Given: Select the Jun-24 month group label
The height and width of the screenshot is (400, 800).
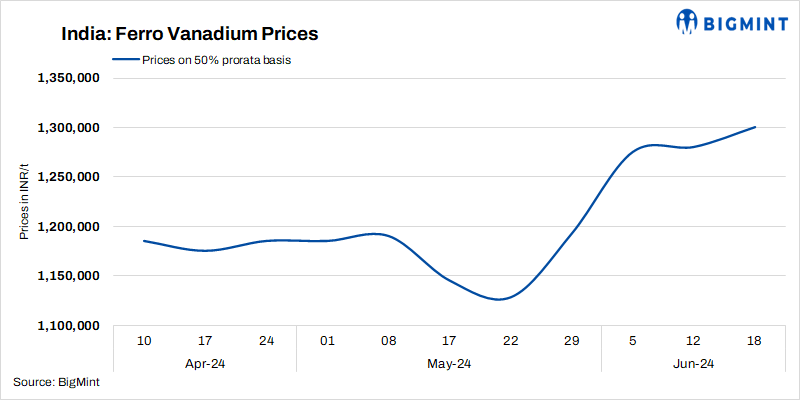Looking at the screenshot, I should coord(693,364).
